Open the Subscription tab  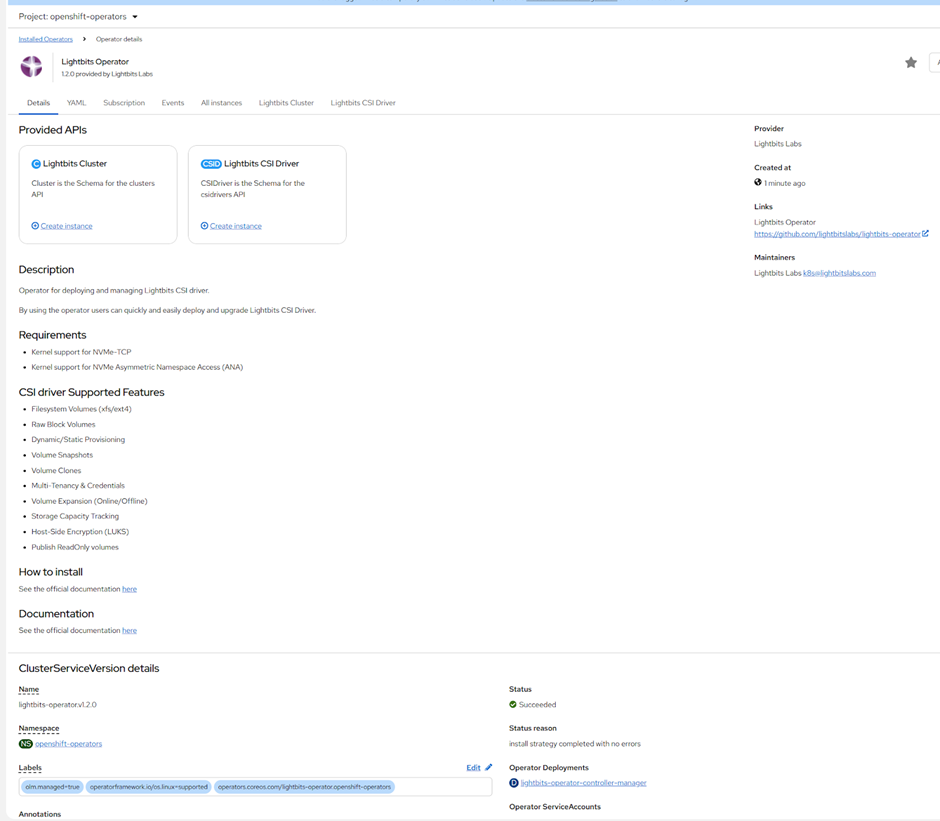coord(124,103)
